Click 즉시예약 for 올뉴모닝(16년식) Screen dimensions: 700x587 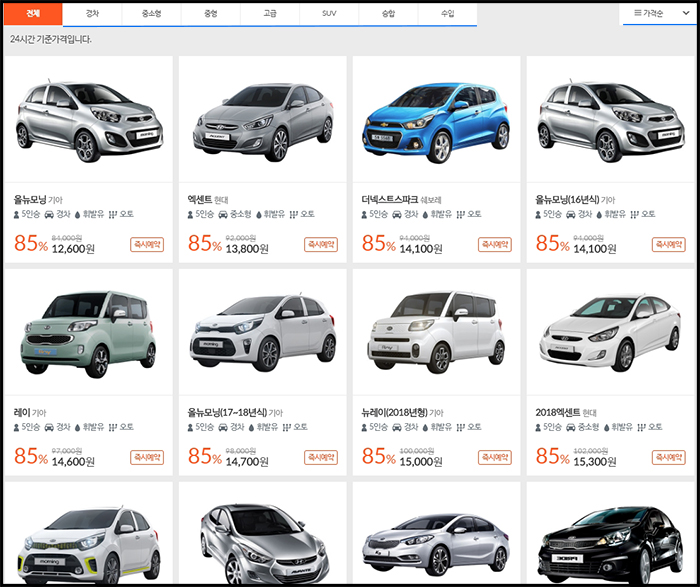coord(669,245)
